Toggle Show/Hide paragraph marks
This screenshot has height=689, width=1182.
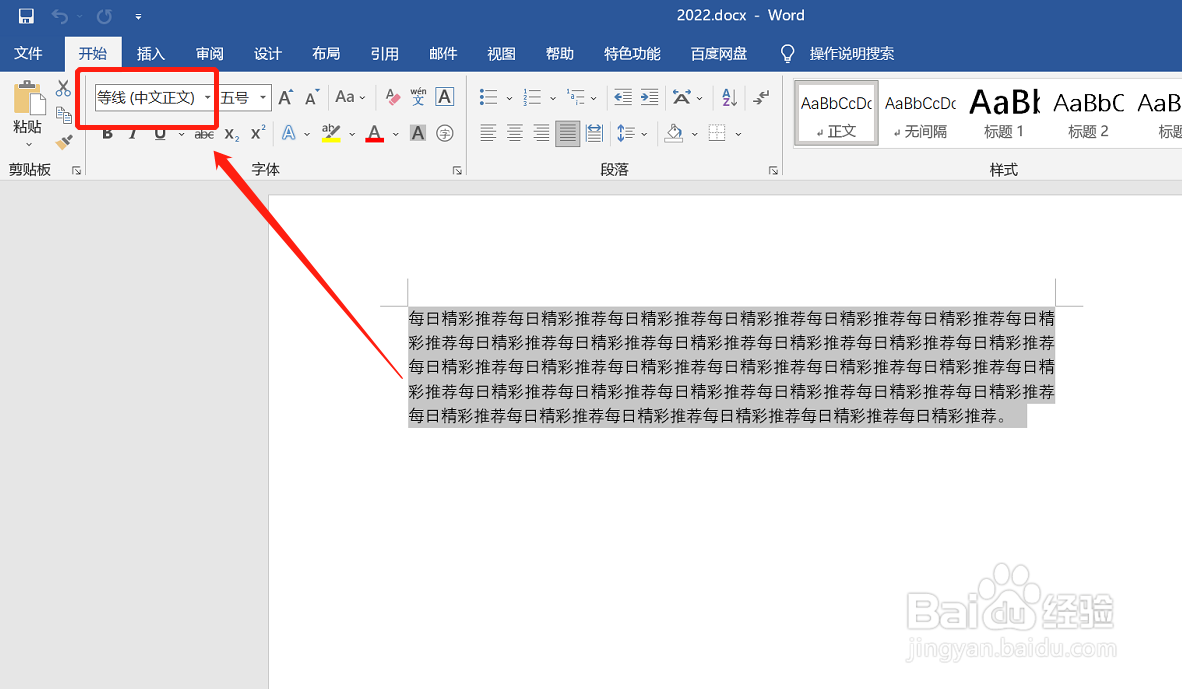(760, 96)
